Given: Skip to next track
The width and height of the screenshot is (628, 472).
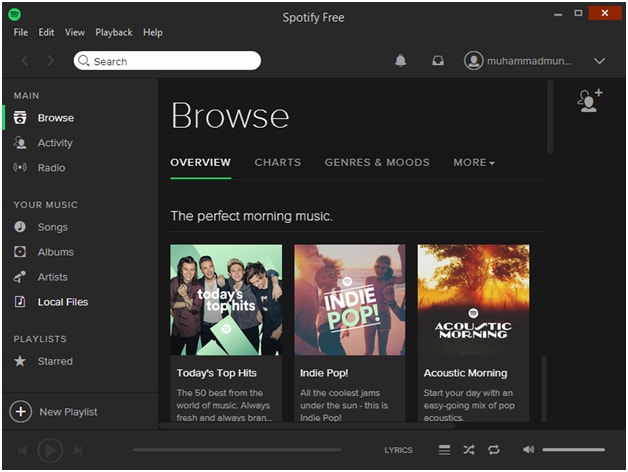Looking at the screenshot, I should (78, 451).
